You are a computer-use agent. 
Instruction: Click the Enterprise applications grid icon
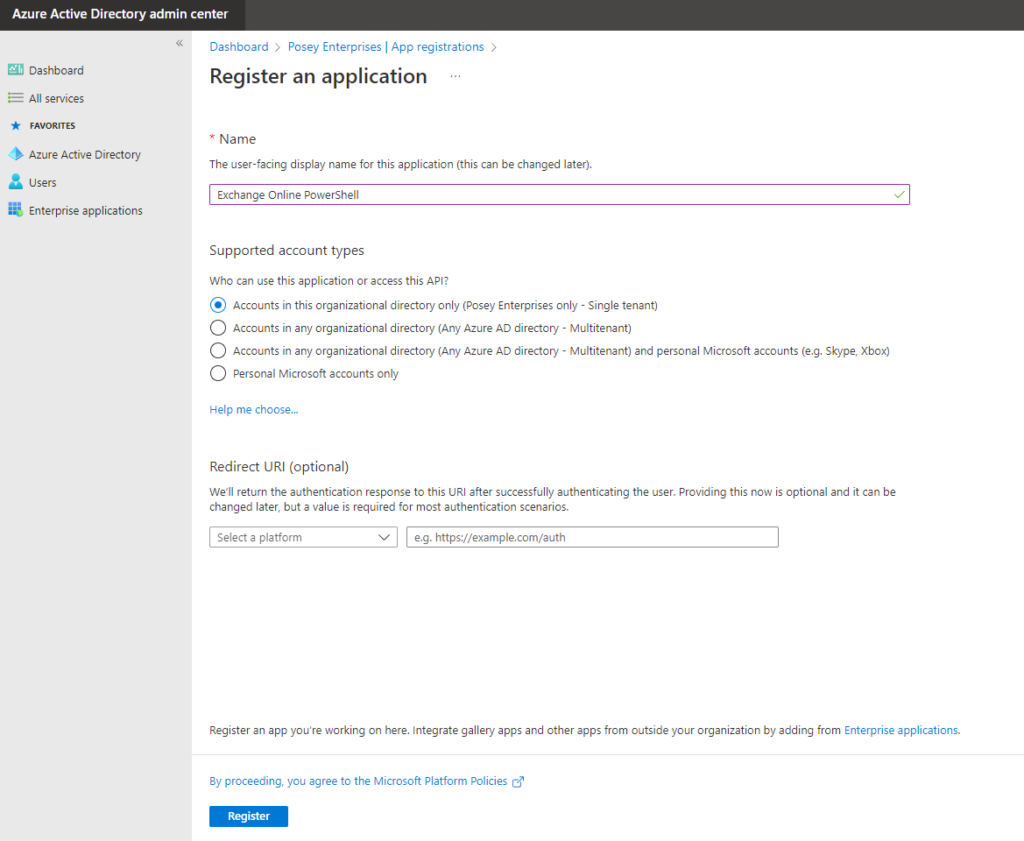(x=16, y=210)
